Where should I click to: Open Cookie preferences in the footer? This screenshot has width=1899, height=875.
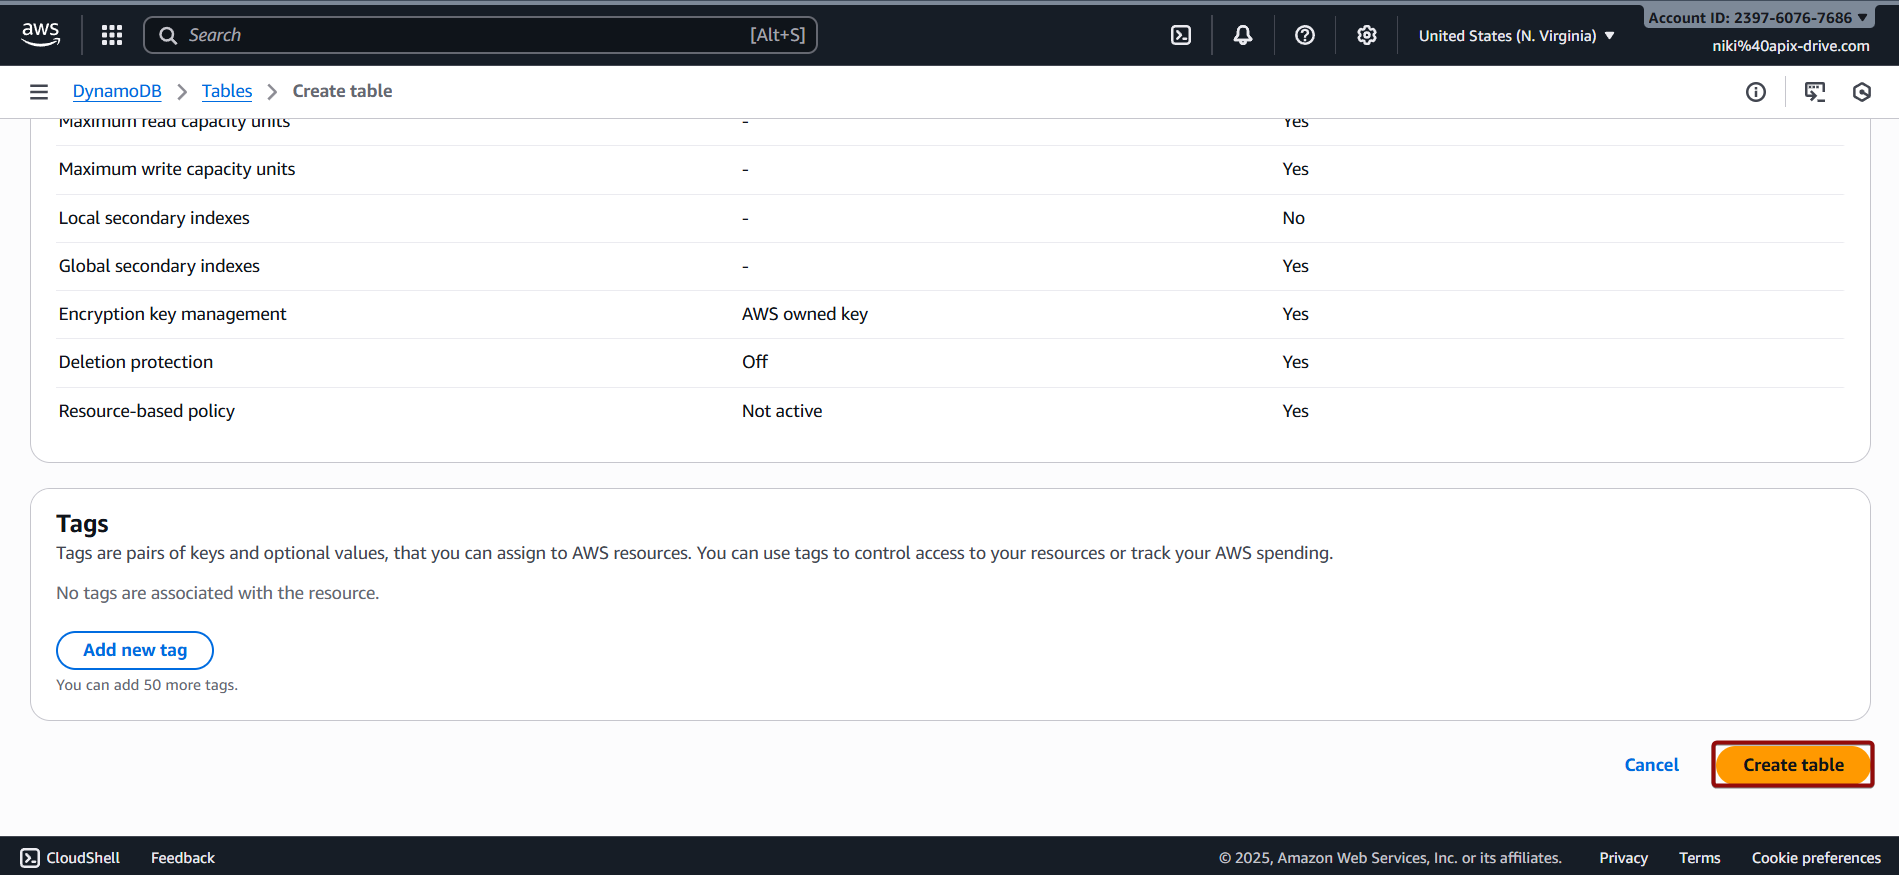click(1816, 858)
